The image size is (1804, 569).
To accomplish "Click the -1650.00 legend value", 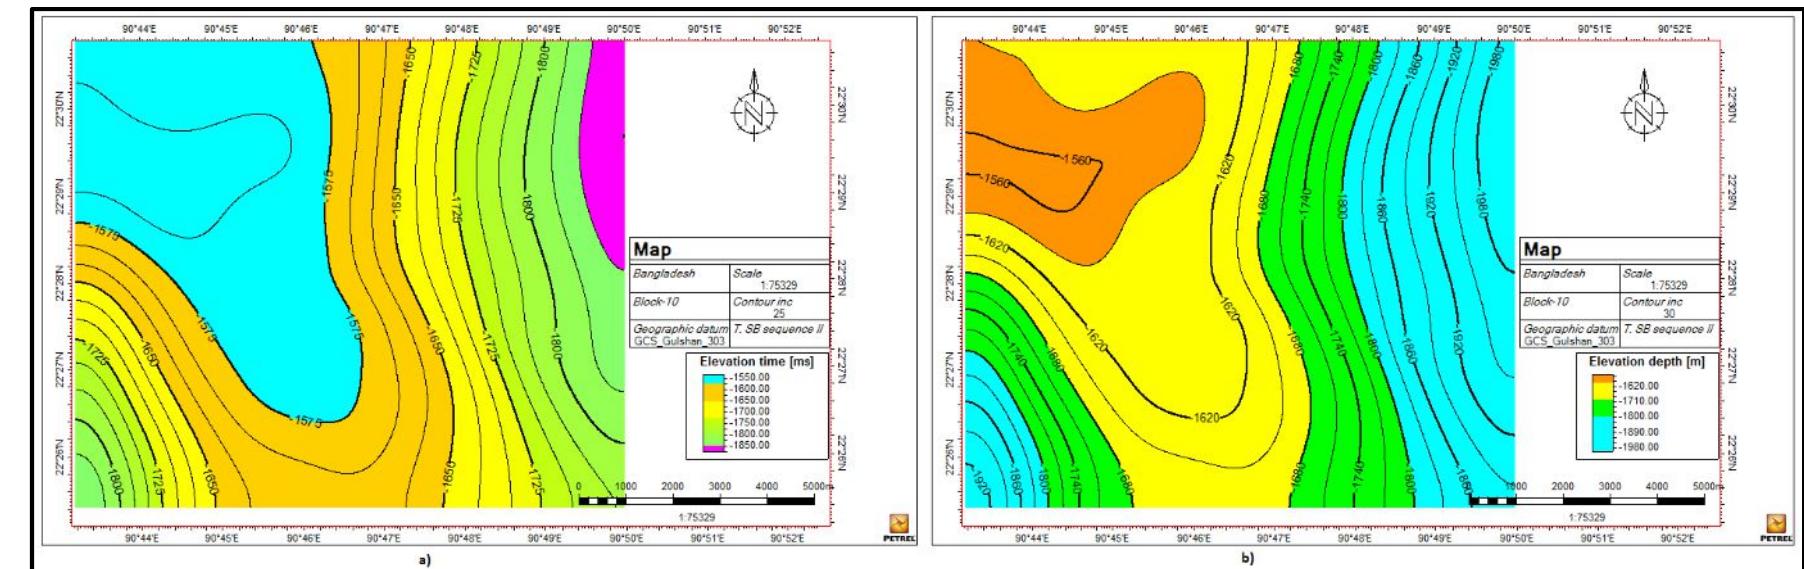I will [x=748, y=400].
